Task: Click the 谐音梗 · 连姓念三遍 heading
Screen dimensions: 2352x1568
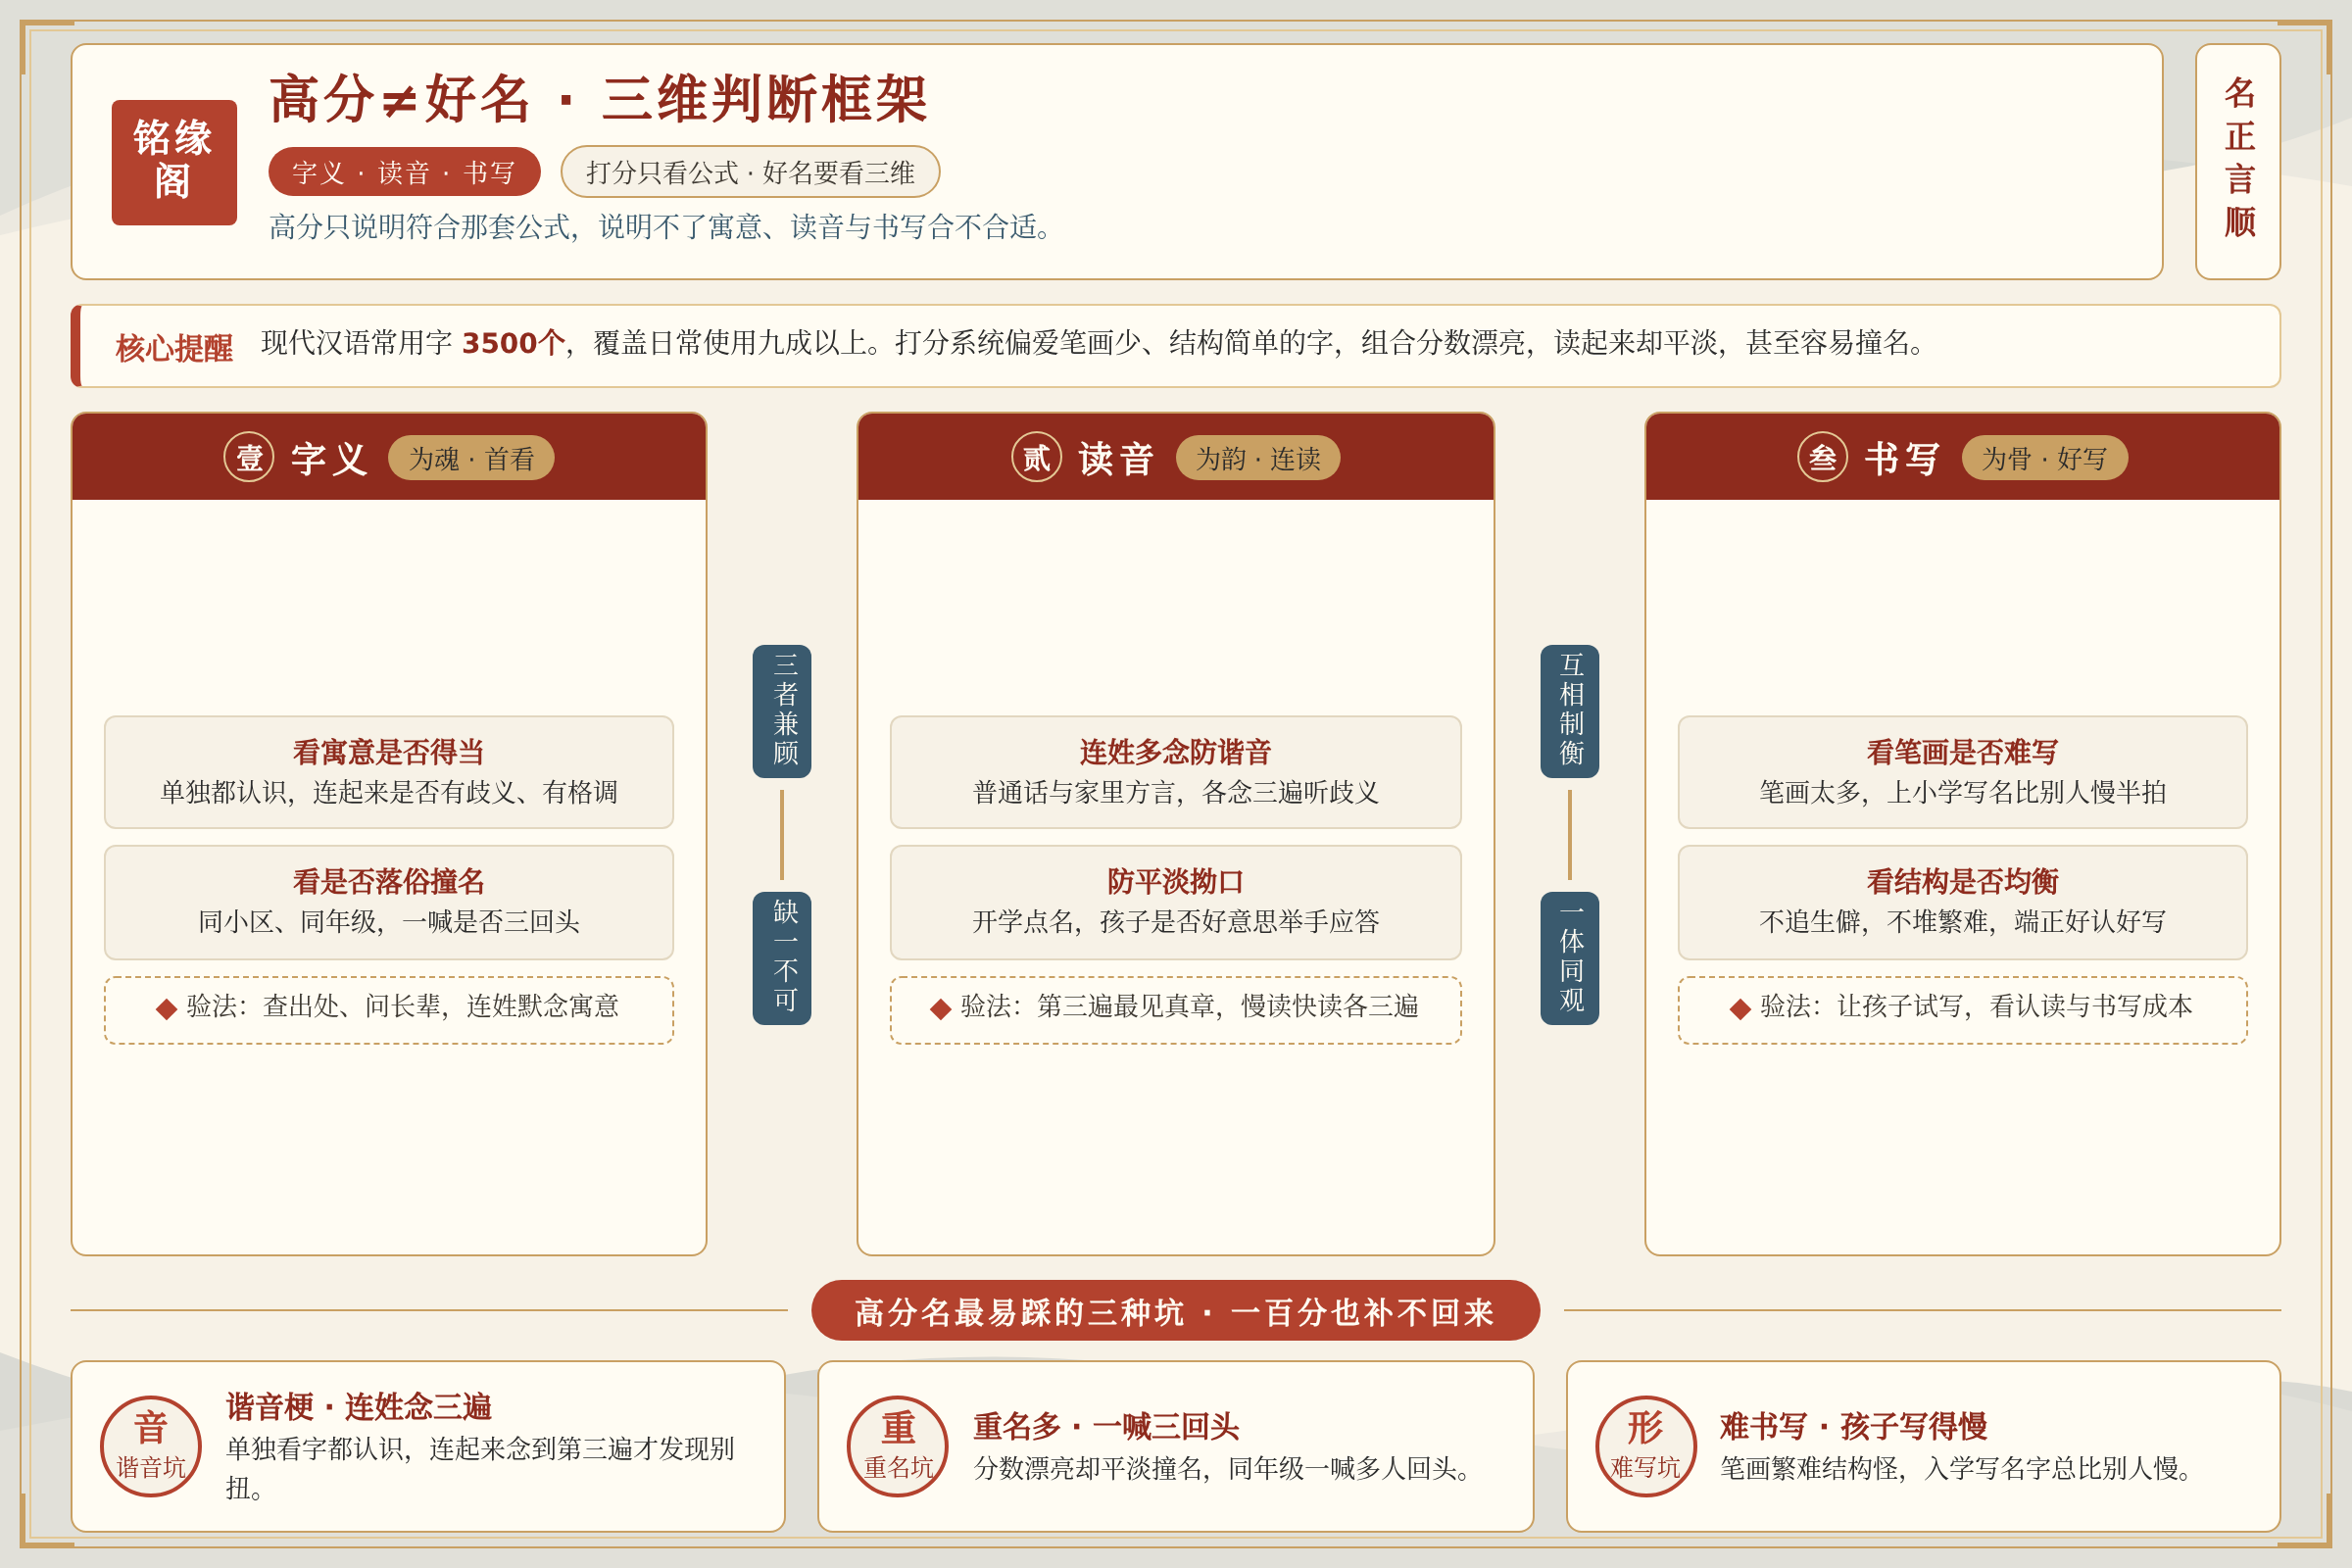Action: coord(359,1407)
